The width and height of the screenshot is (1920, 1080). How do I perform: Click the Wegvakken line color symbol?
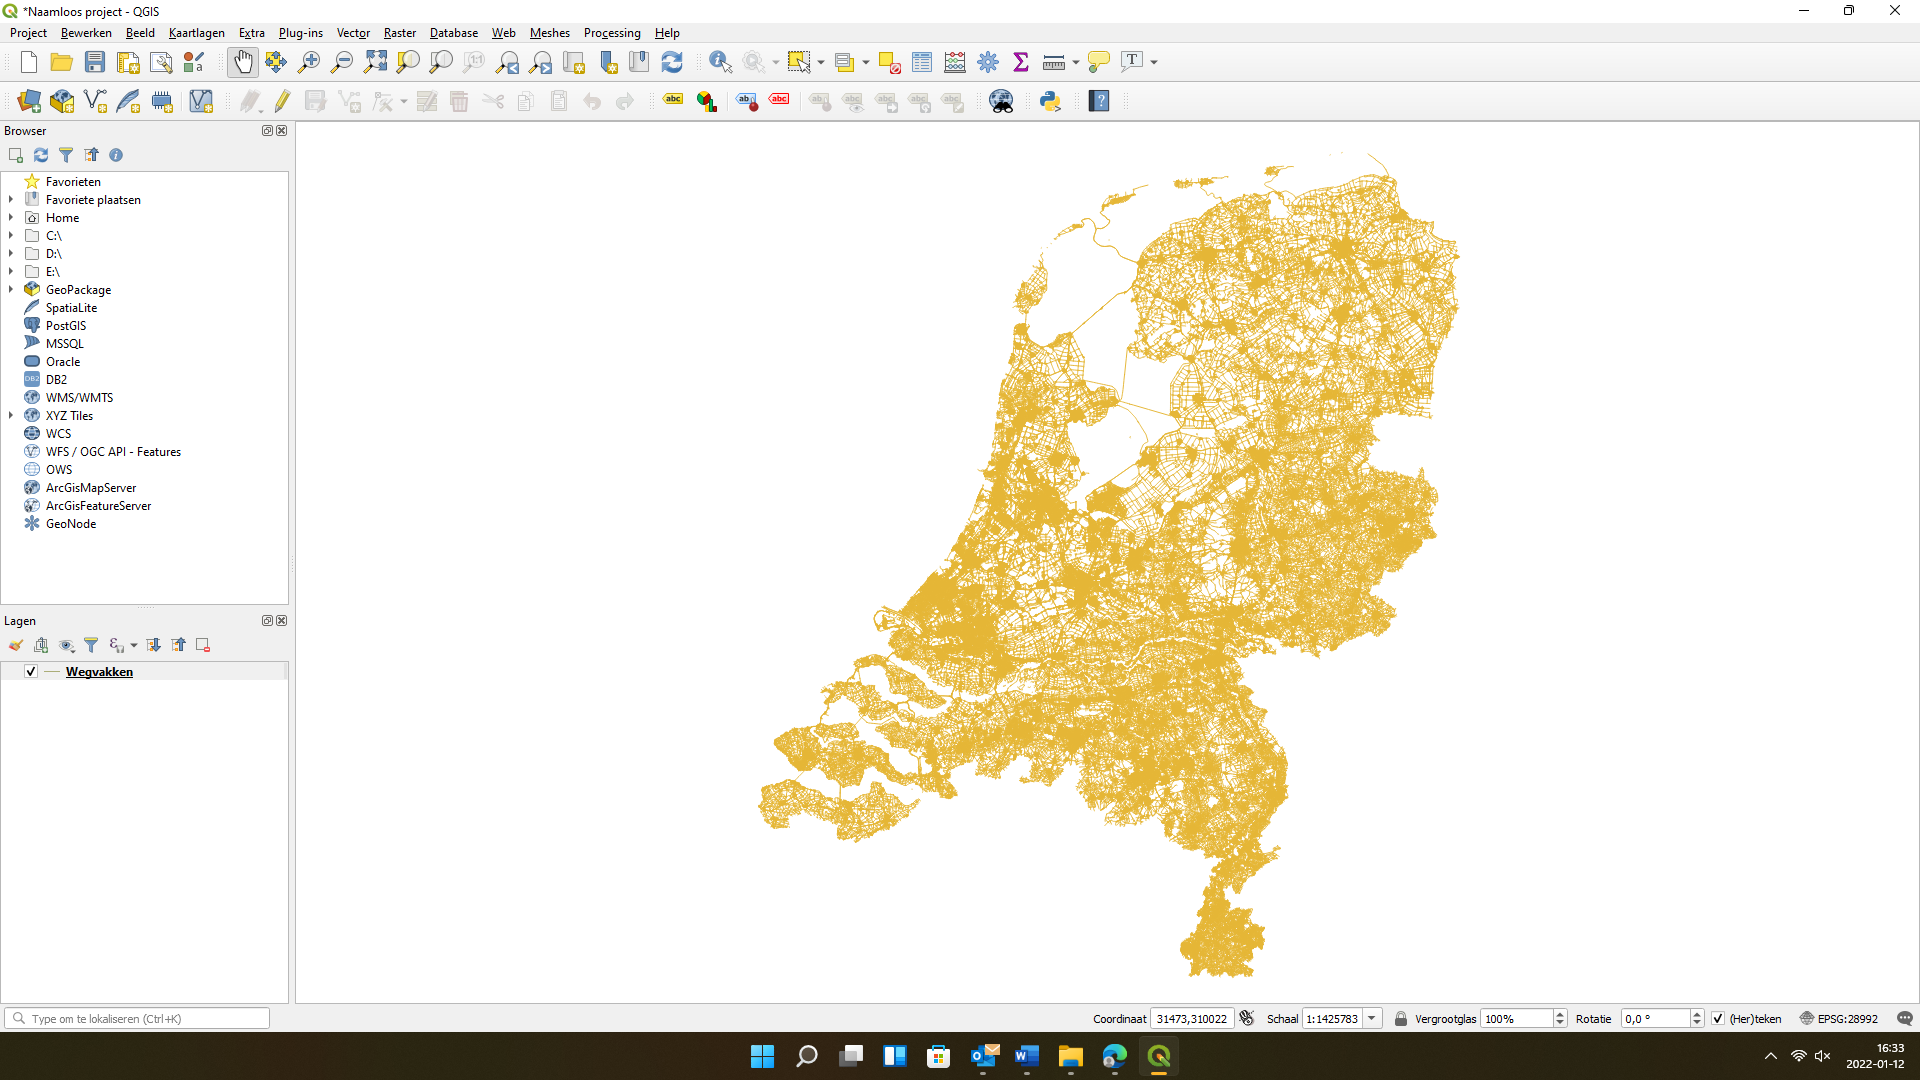(x=52, y=672)
